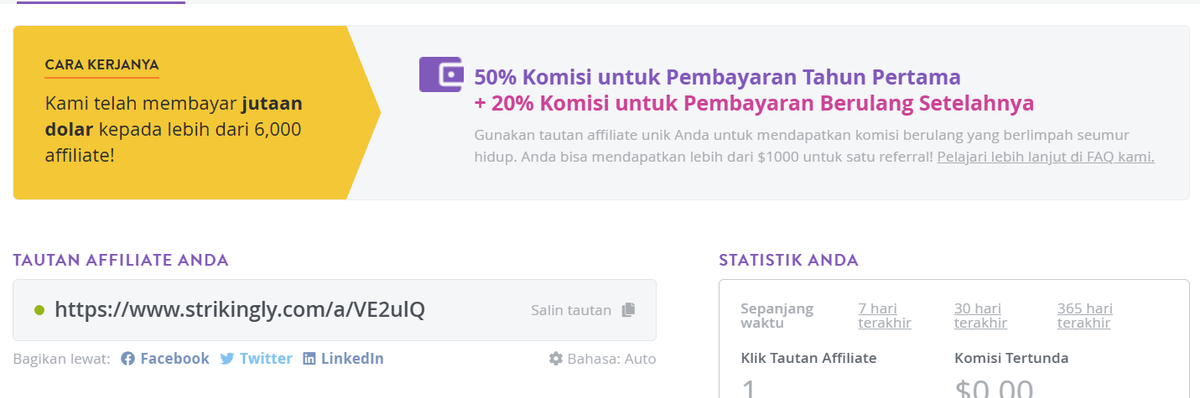
Task: Click the Klik Tautan Affiliate label
Action: click(808, 357)
